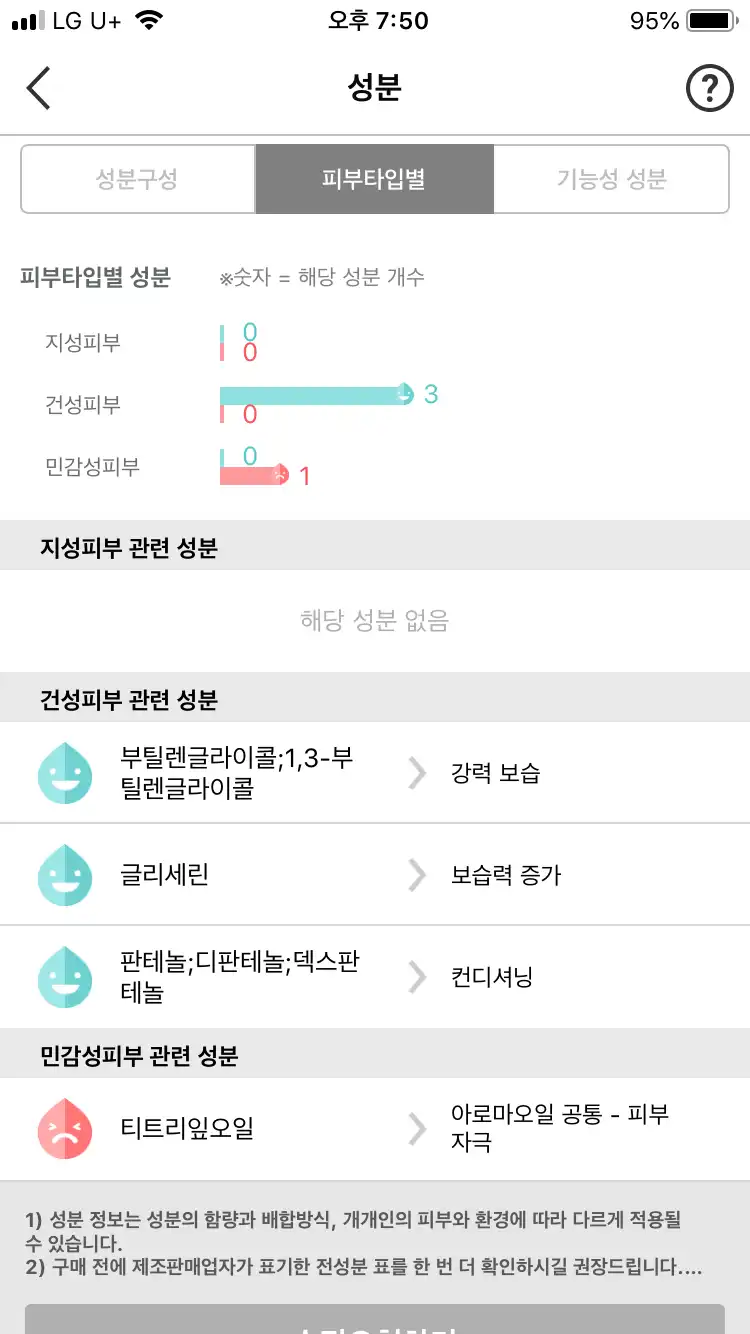The width and height of the screenshot is (750, 1334).
Task: Open the 기능성 성분 tab
Action: (611, 179)
